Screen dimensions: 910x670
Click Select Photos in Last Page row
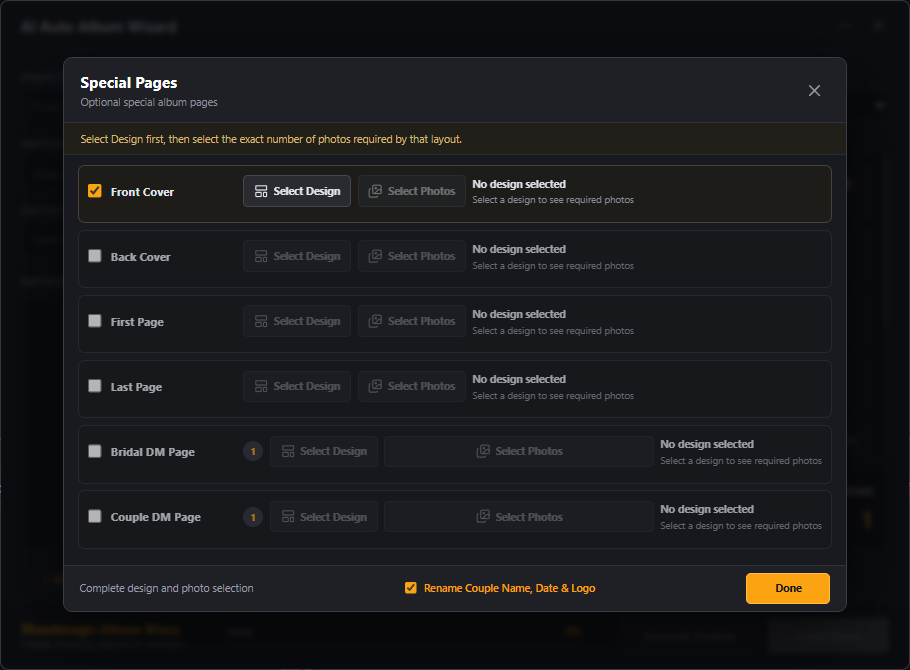pos(412,386)
